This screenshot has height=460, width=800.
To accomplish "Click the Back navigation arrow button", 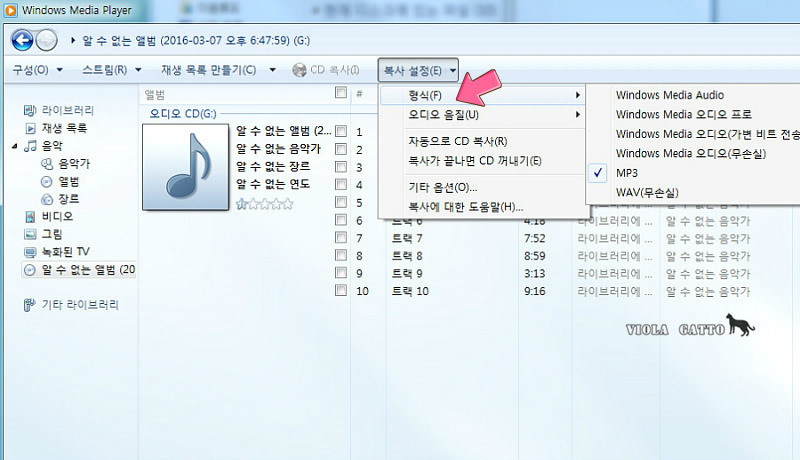I will point(22,40).
